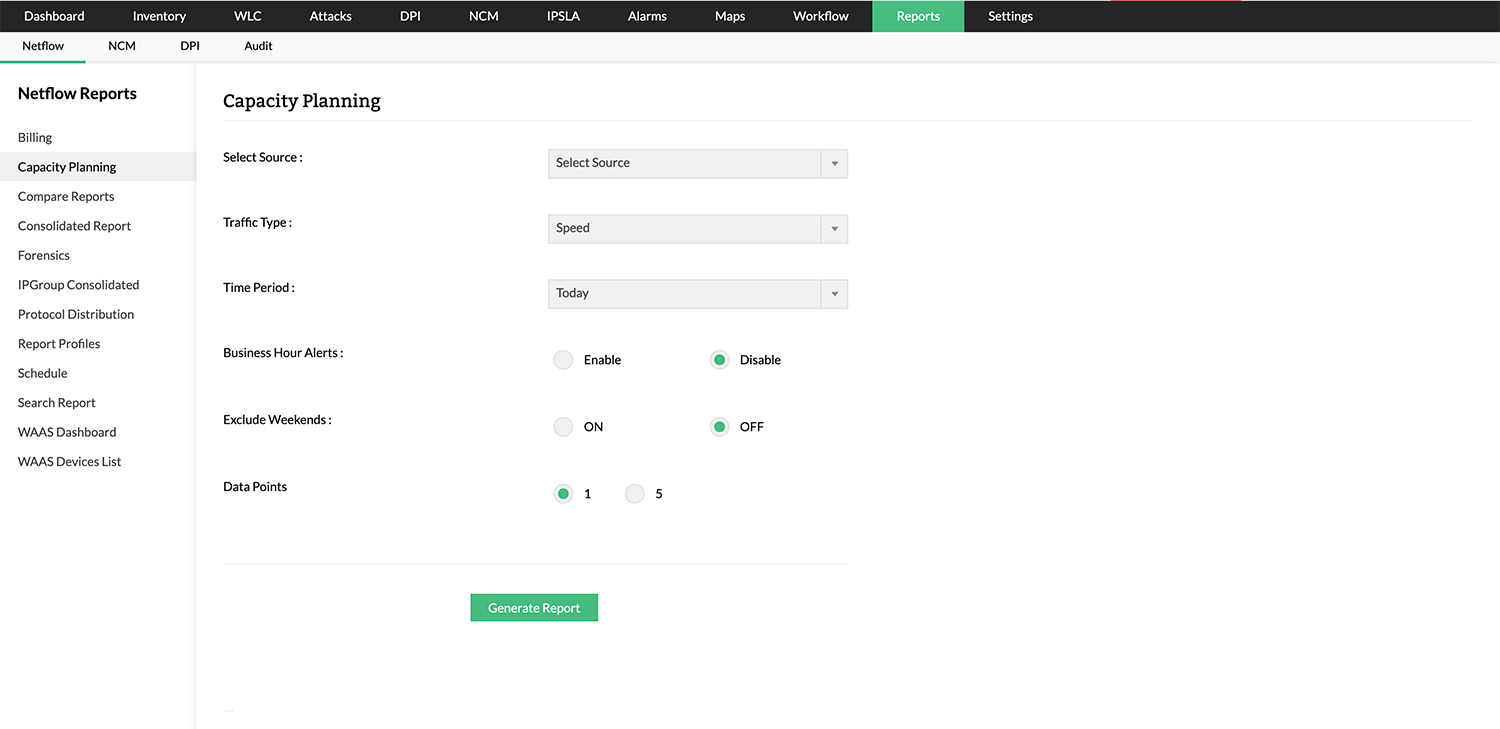Viewport: 1500px width, 729px height.
Task: Open the Select Source combo box
Action: point(698,163)
